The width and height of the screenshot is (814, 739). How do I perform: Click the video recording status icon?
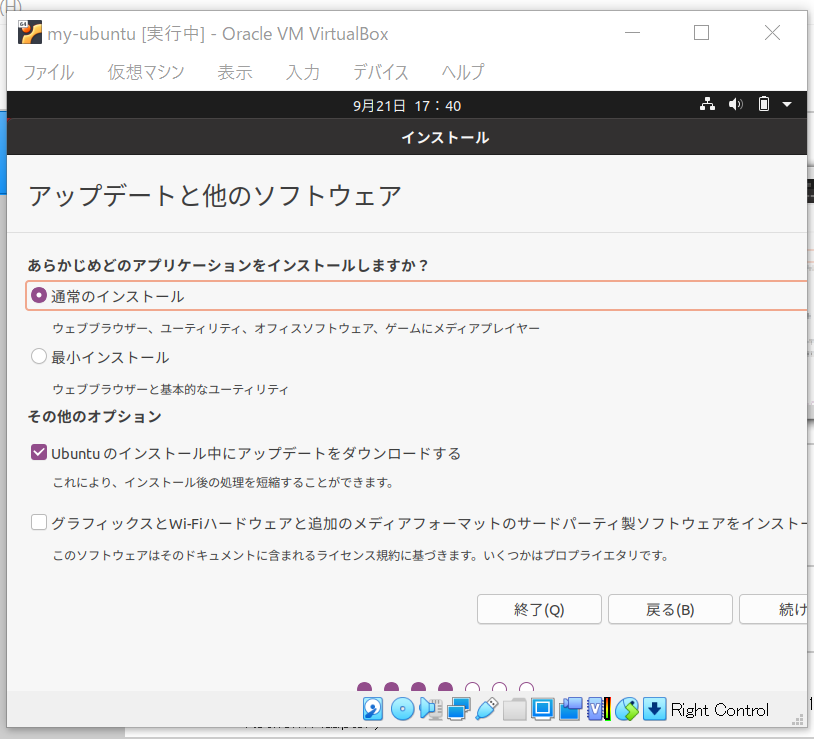pos(571,709)
